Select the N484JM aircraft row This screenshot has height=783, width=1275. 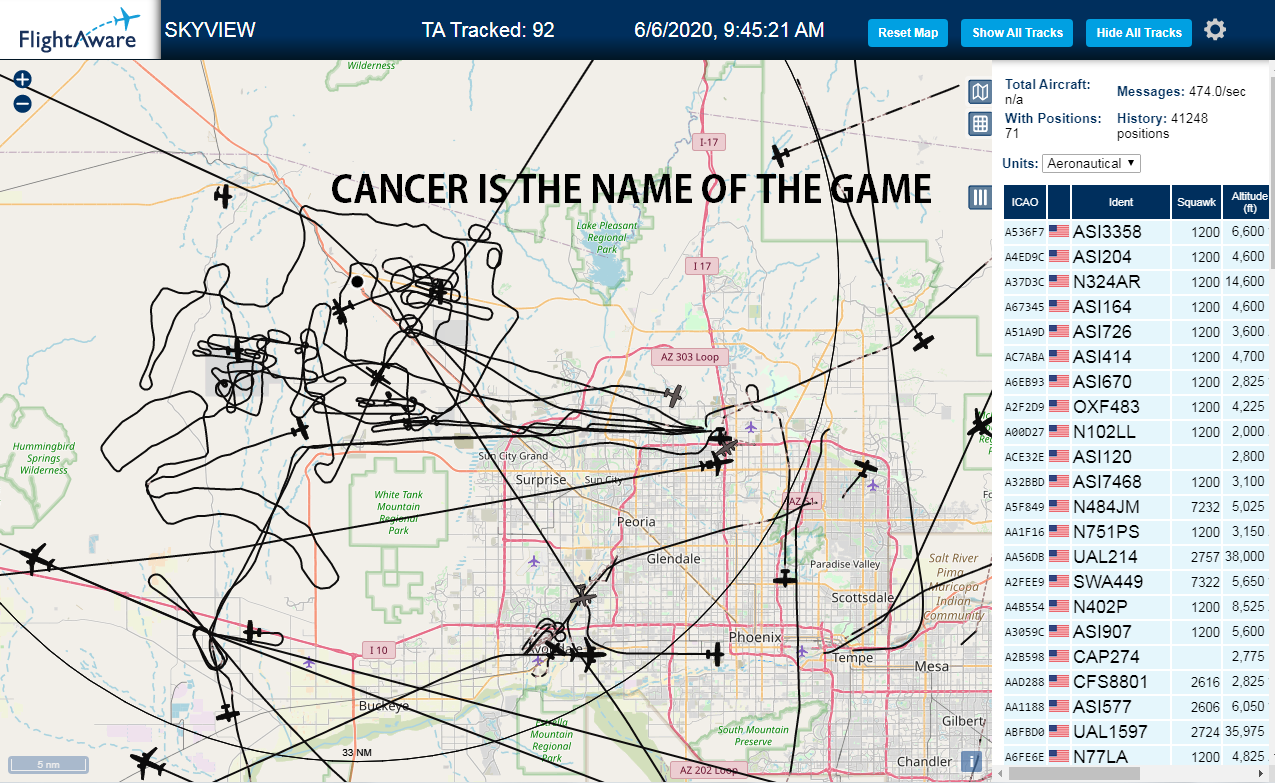coord(1139,507)
